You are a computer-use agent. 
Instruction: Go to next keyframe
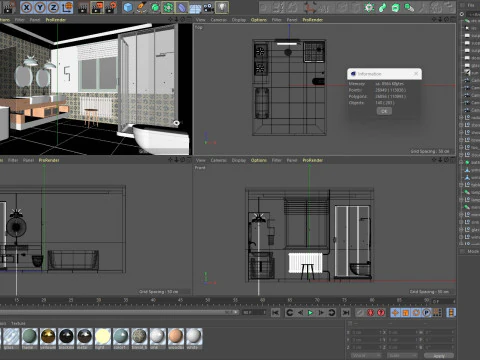[331, 313]
